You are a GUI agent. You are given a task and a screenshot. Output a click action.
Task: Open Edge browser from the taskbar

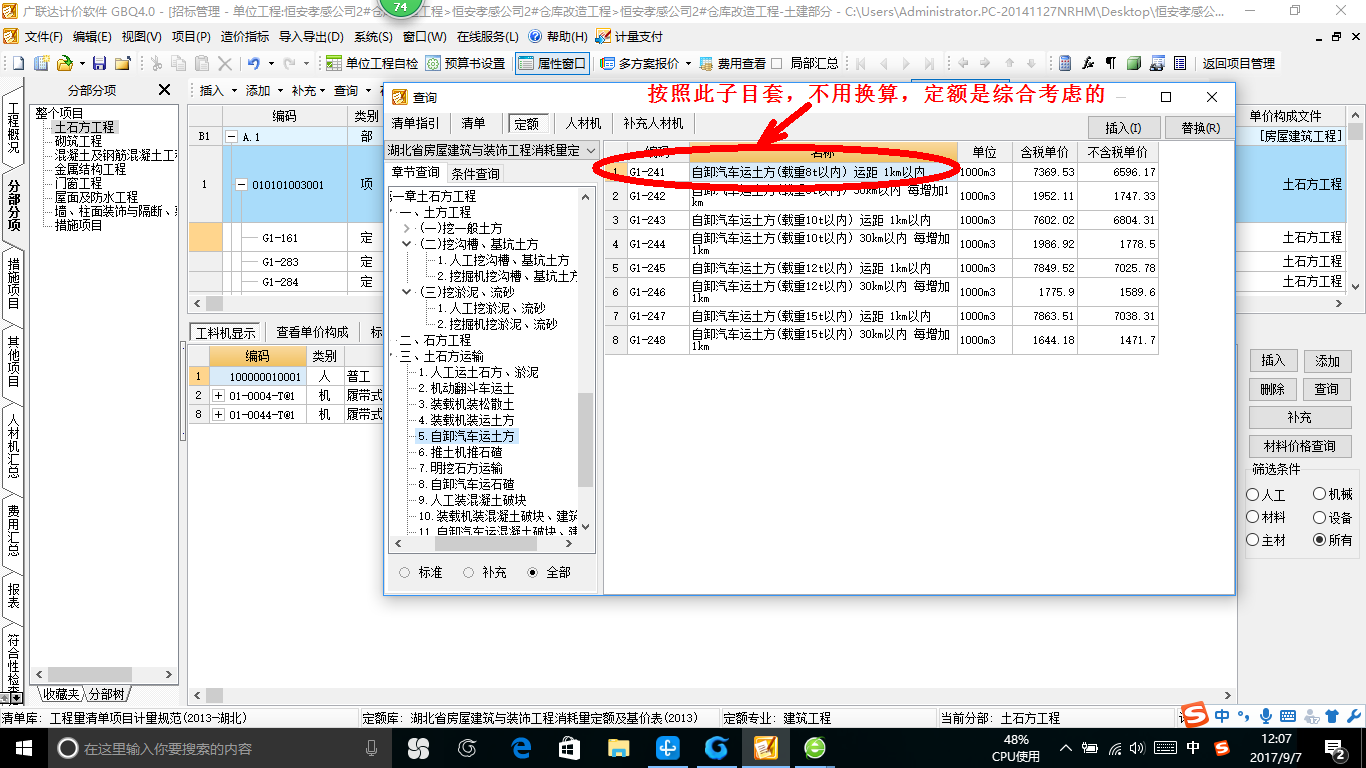click(x=521, y=748)
